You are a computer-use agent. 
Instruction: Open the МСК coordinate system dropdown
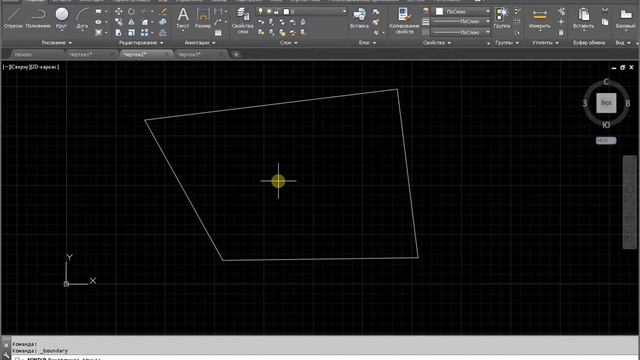point(606,140)
